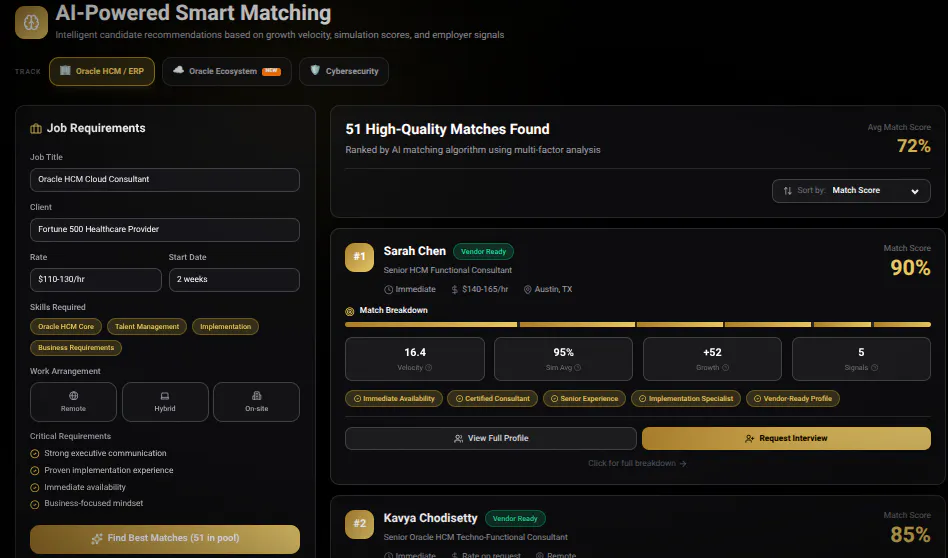Click the Certified Consultant tag
The width and height of the screenshot is (948, 558).
click(492, 399)
